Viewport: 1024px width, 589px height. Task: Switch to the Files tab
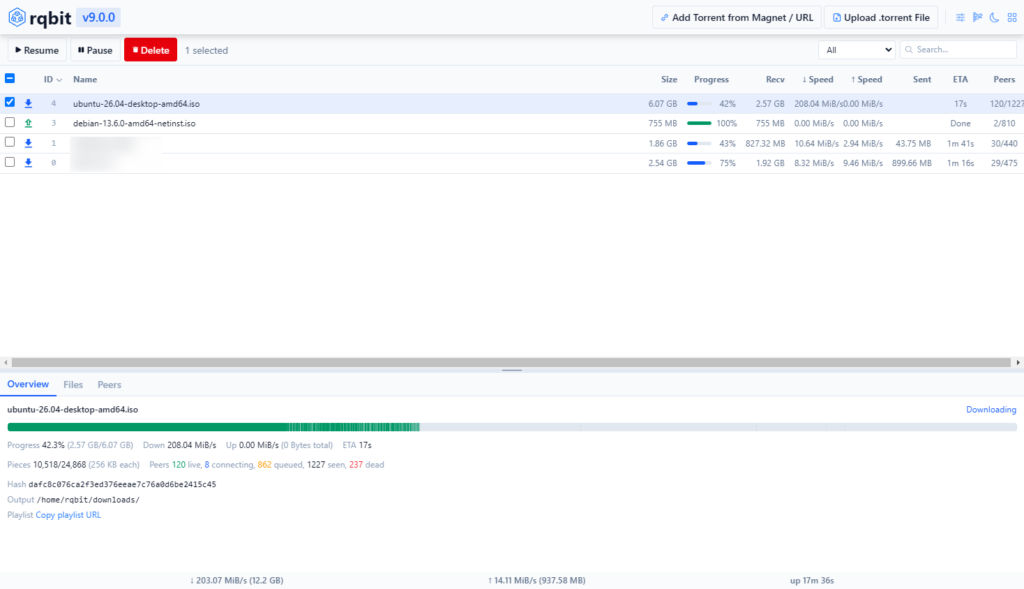(x=73, y=385)
